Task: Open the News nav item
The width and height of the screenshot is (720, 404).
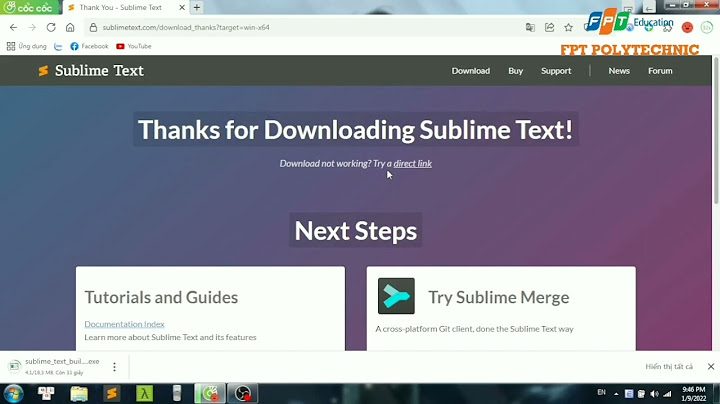Action: [x=619, y=71]
